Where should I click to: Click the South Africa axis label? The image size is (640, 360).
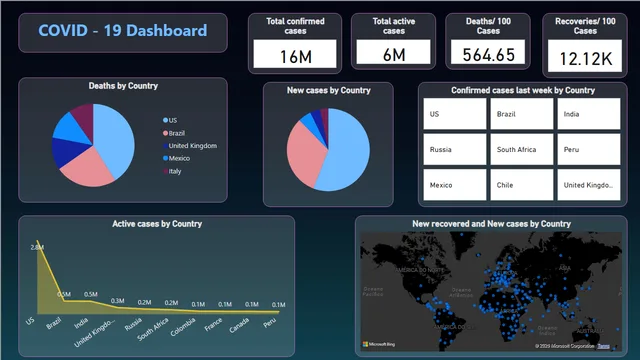point(153,329)
